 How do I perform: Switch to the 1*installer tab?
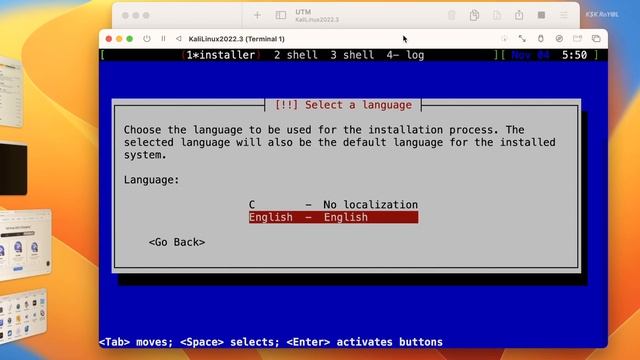coord(221,55)
